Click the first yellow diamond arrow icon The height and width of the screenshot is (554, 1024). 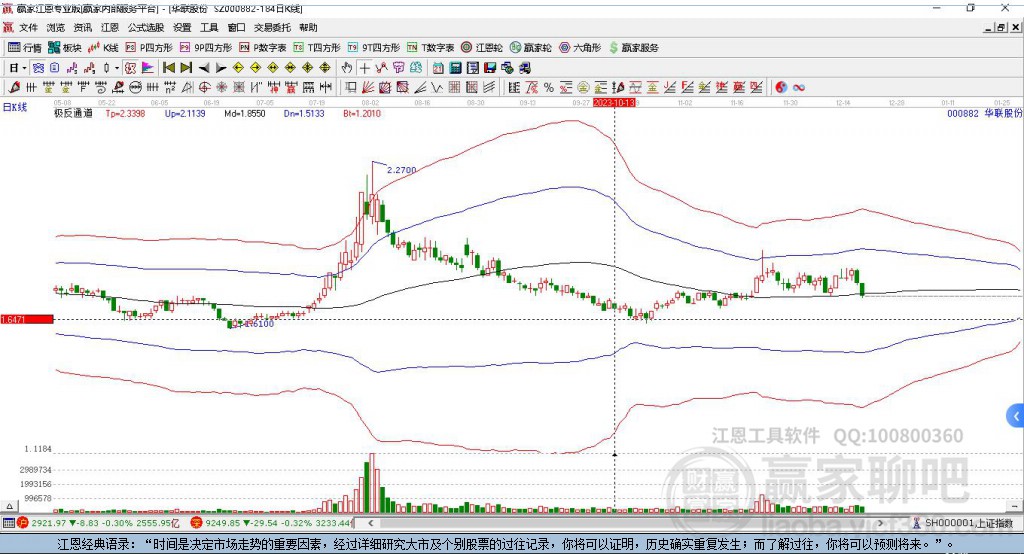238,68
